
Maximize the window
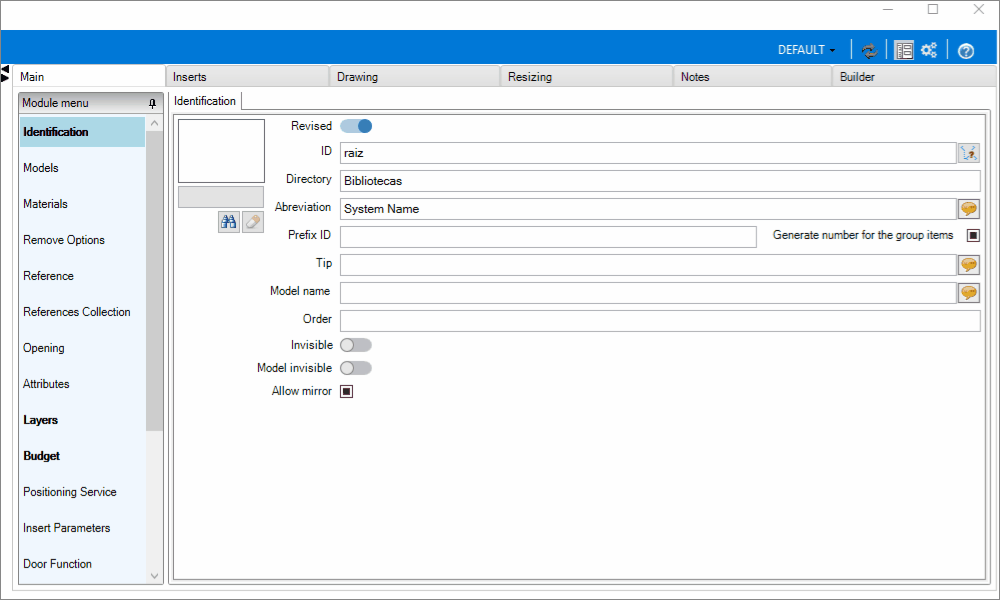(x=933, y=9)
